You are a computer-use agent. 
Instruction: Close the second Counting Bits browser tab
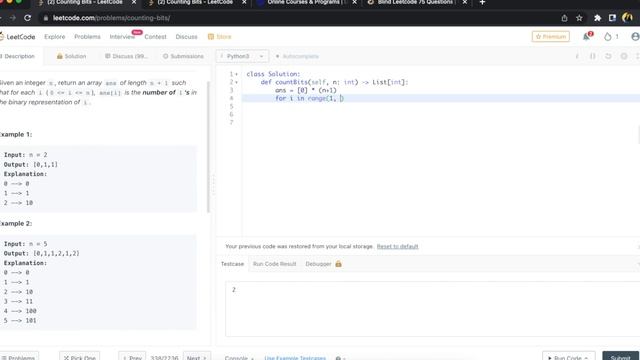tap(244, 2)
